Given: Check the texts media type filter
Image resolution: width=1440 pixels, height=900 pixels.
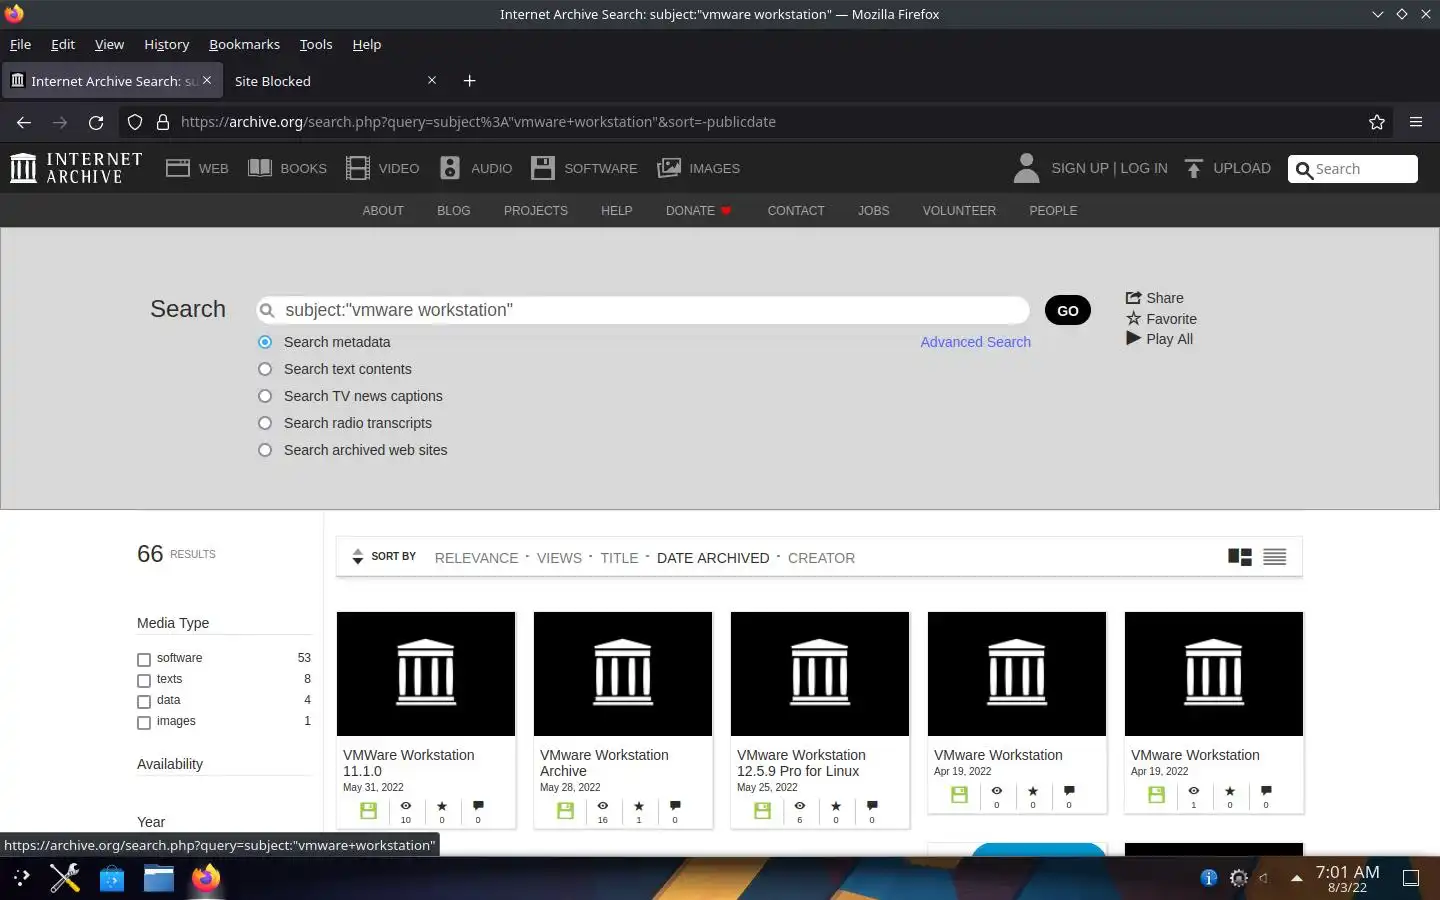Looking at the screenshot, I should point(144,681).
